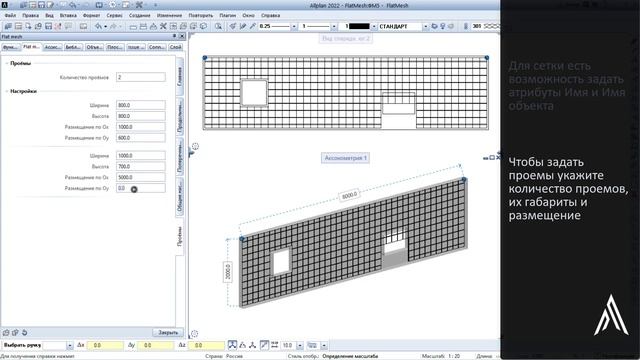Viewport: 640px width, 360px height.
Task: Open pen thickness 0.25 dropdown
Action: click(294, 27)
